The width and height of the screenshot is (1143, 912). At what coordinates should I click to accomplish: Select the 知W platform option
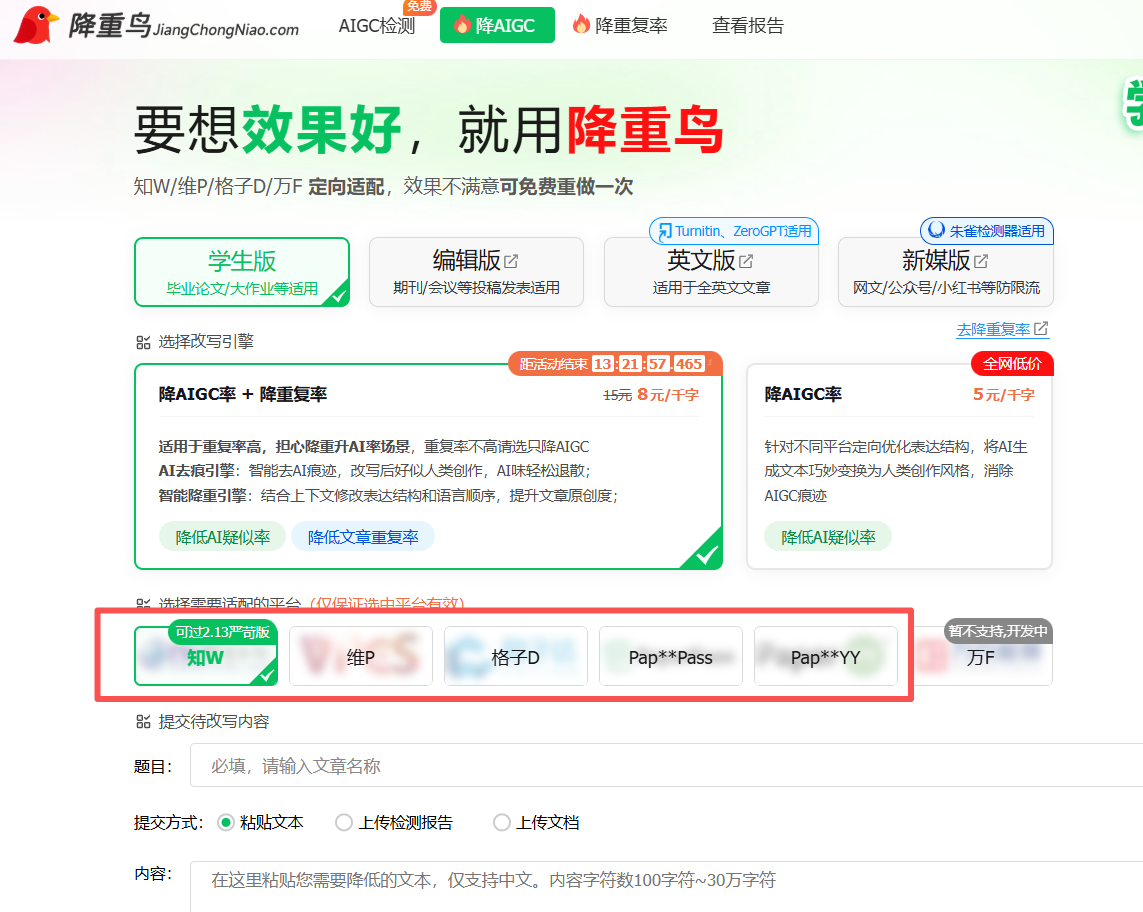(x=206, y=656)
